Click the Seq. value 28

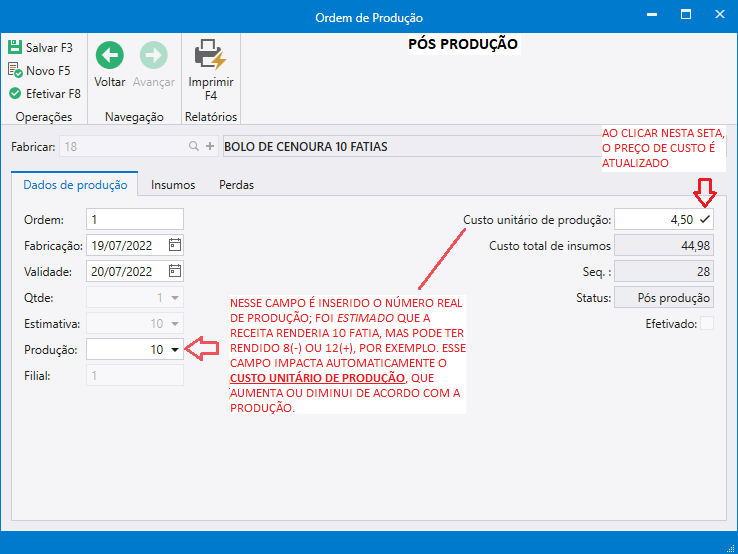664,271
